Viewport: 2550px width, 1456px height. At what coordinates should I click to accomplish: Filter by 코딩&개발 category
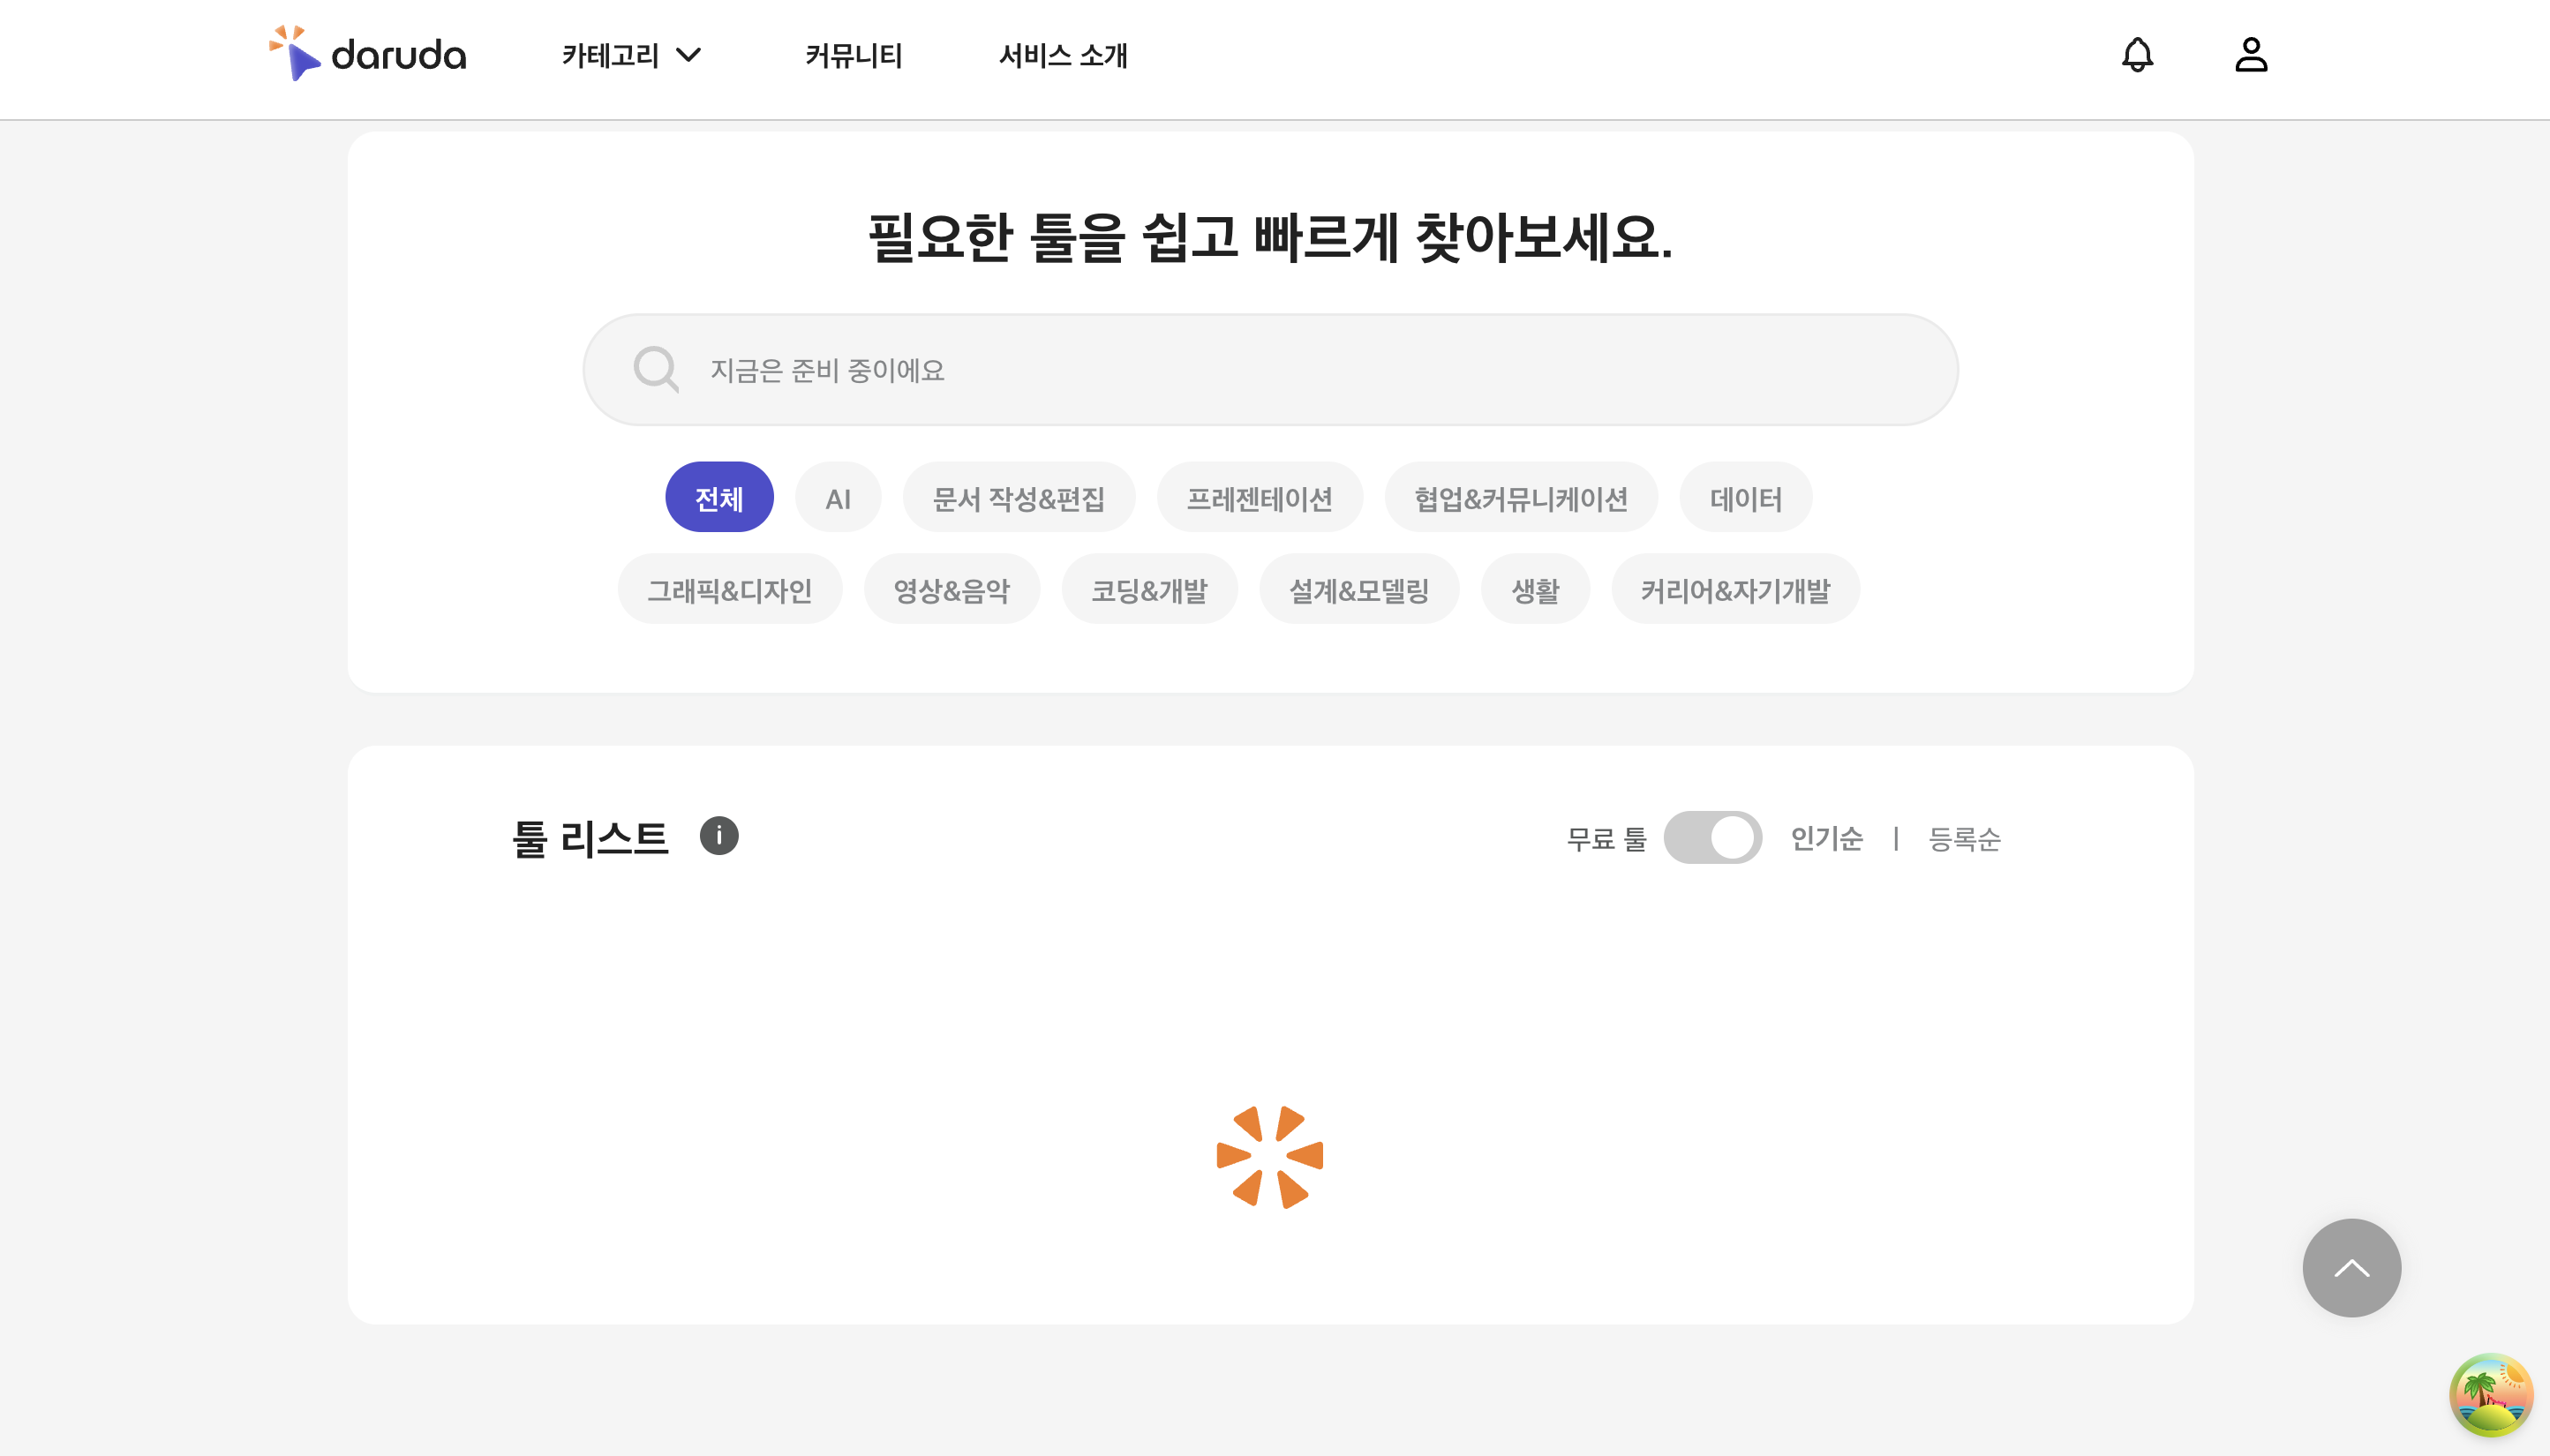[x=1149, y=590]
